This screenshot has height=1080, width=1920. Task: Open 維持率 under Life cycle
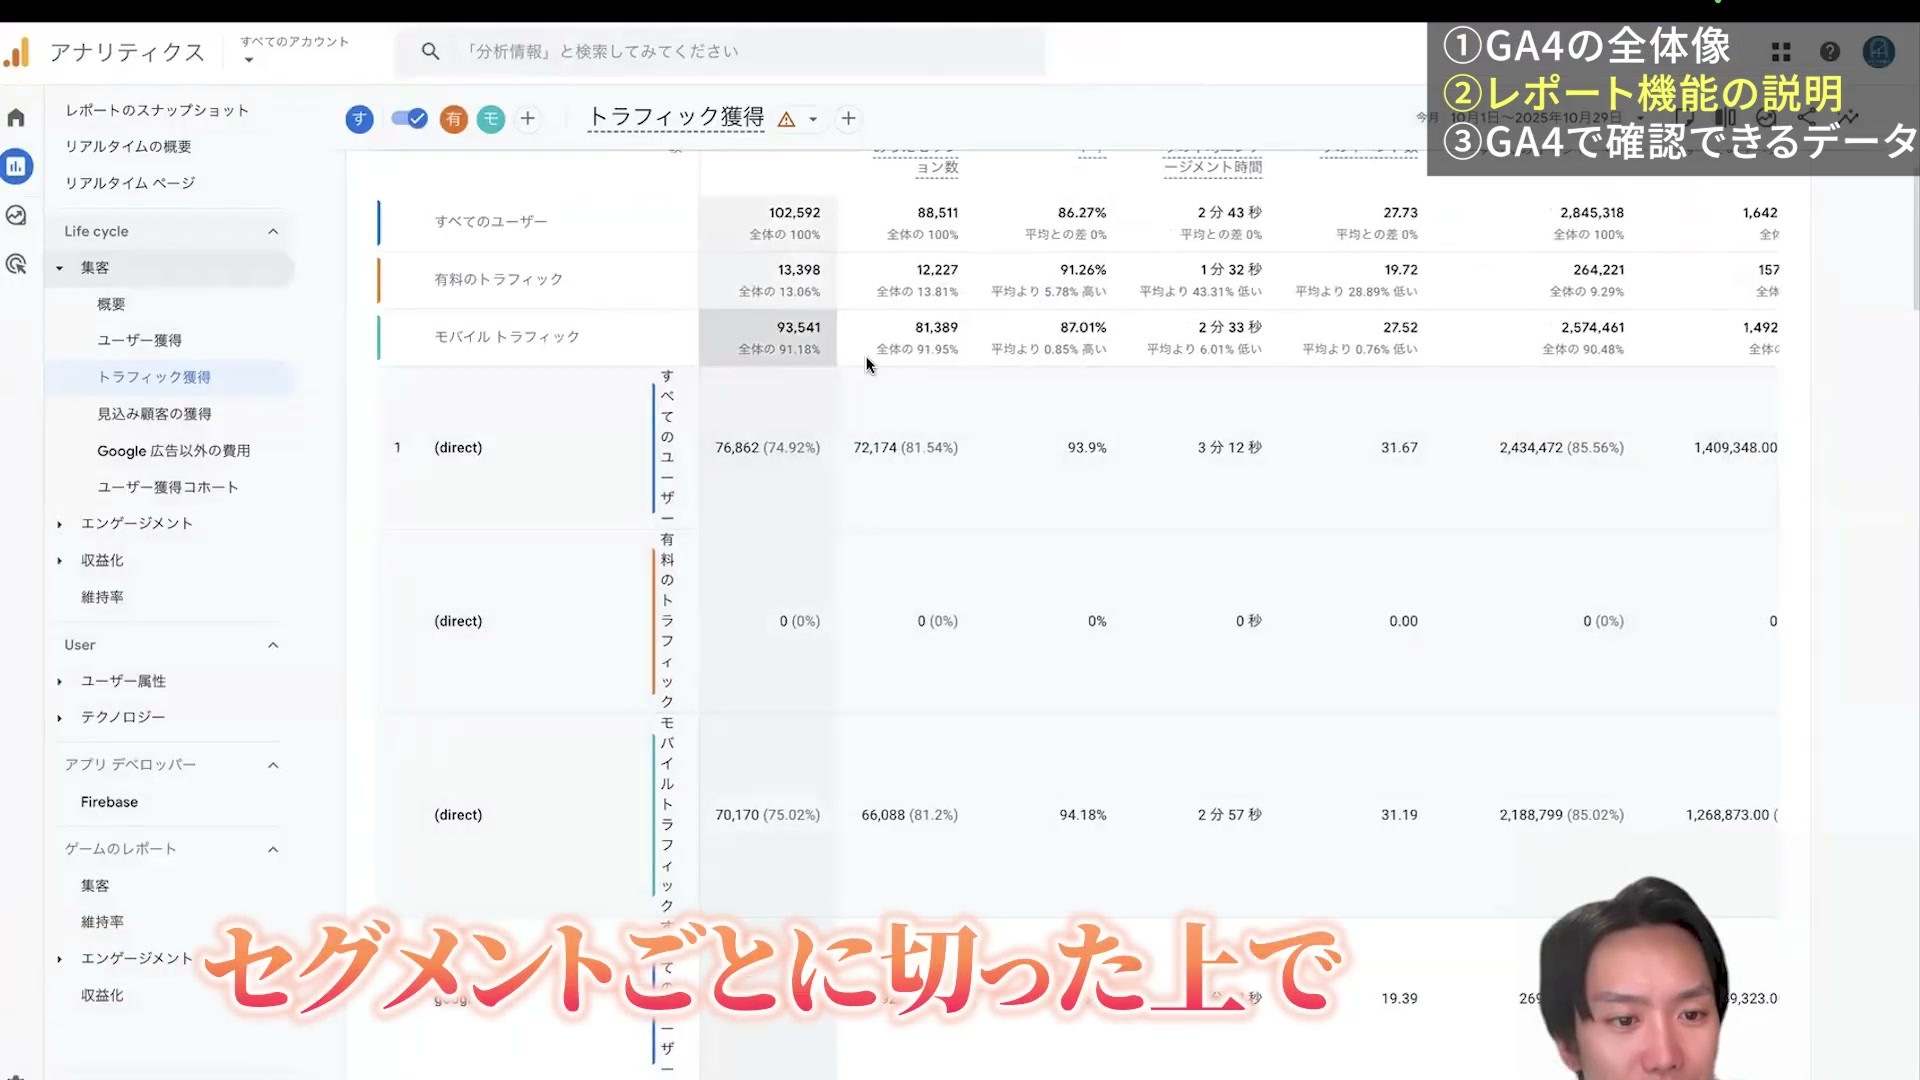coord(102,597)
